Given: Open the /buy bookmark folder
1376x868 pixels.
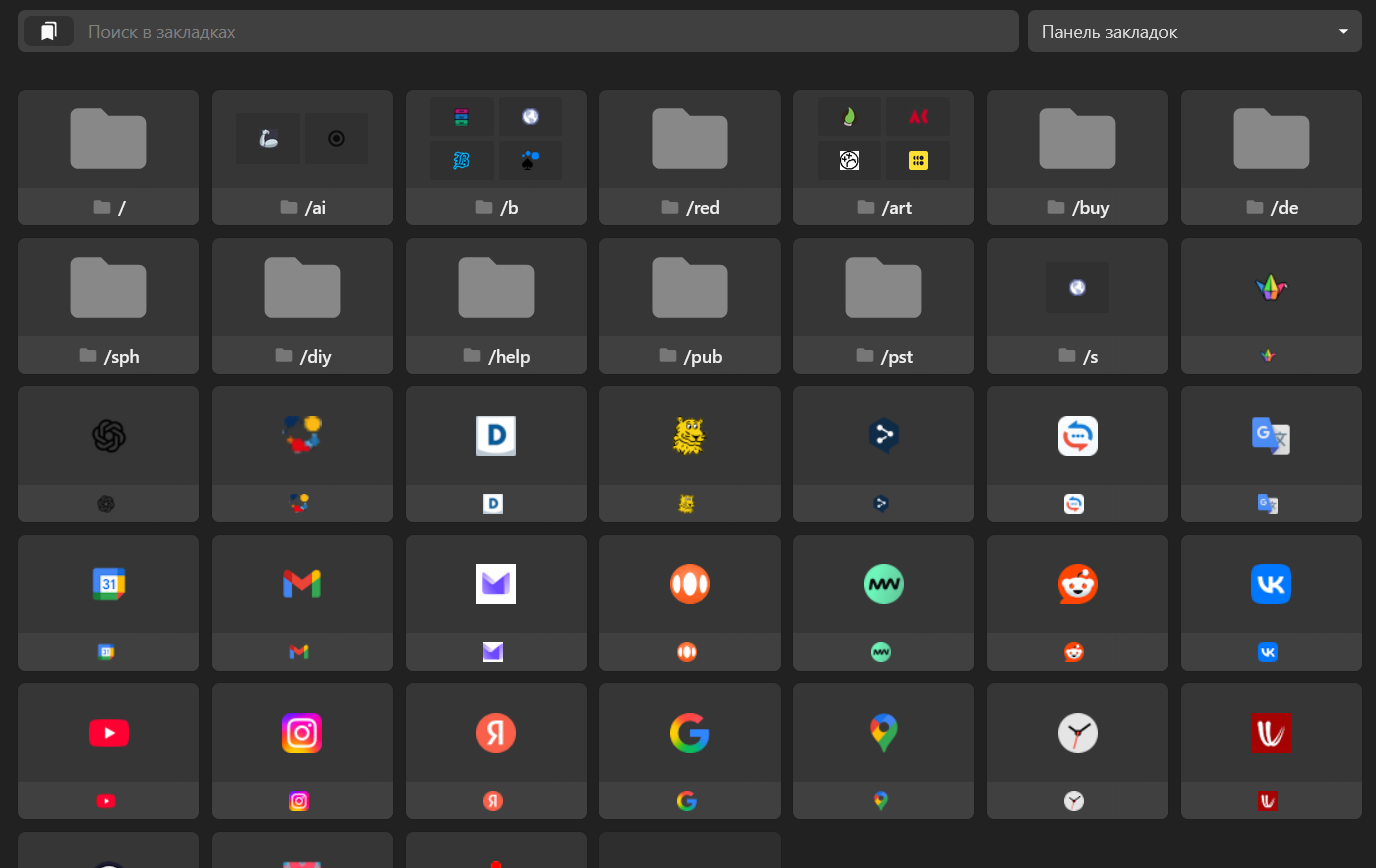Looking at the screenshot, I should pos(1077,157).
